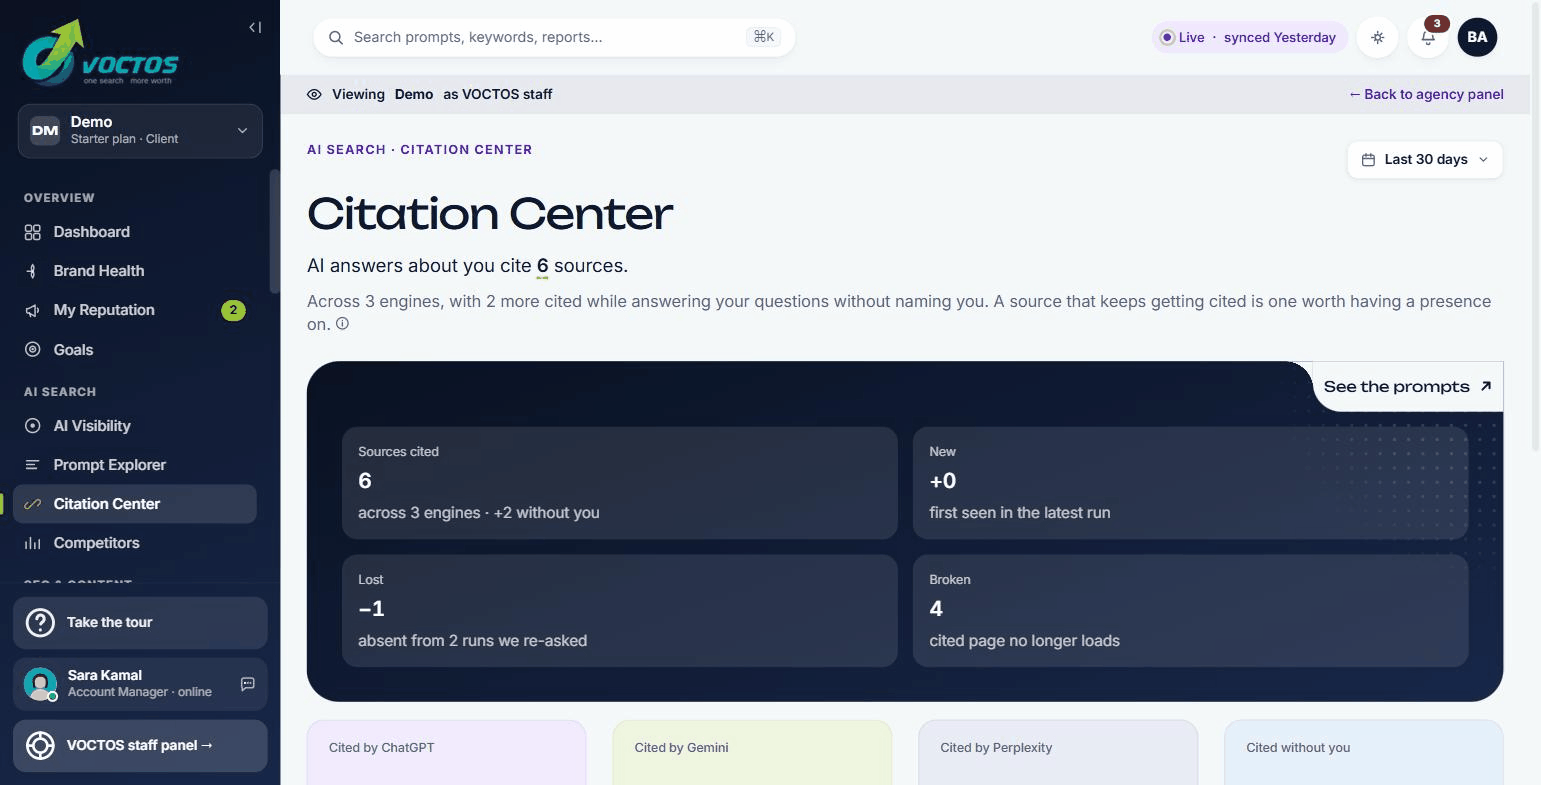1541x785 pixels.
Task: Click the info icon after description text
Action: (x=342, y=324)
